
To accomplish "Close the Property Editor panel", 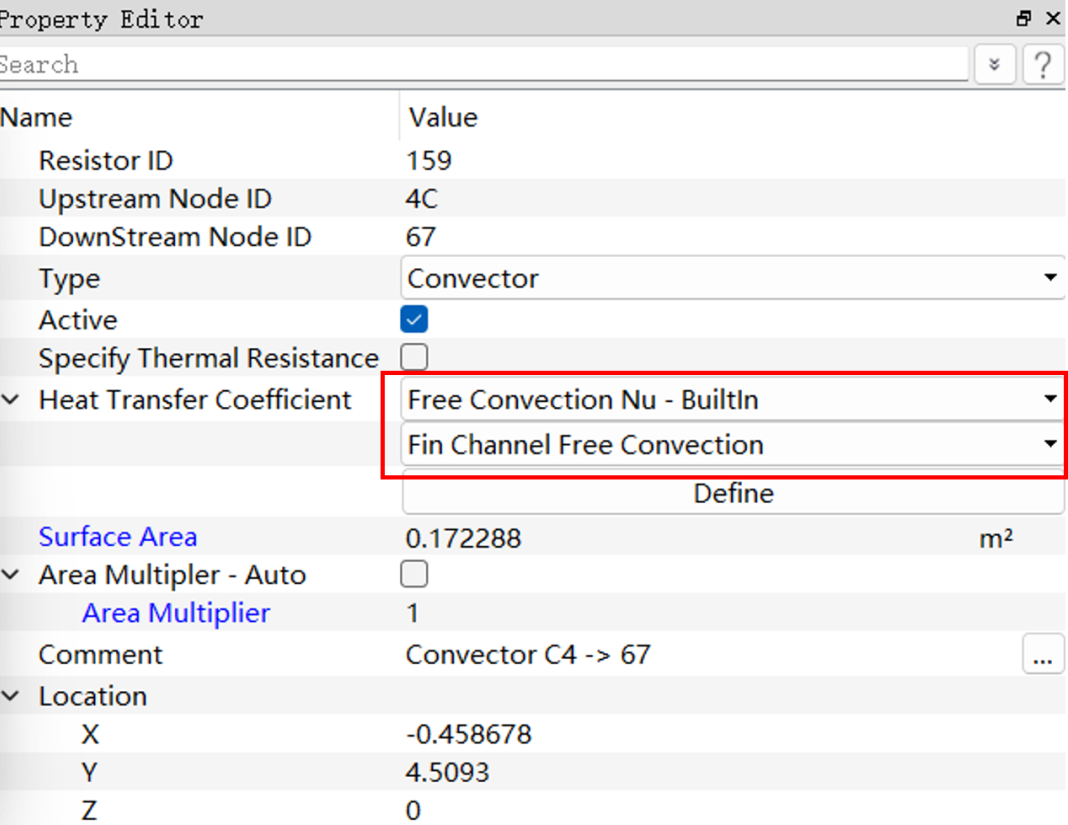I will (1053, 18).
